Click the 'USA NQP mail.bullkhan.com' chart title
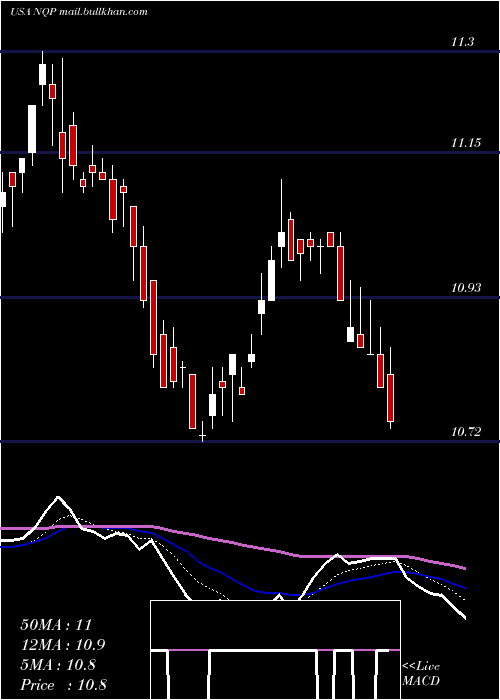The width and height of the screenshot is (500, 700). [x=79, y=12]
